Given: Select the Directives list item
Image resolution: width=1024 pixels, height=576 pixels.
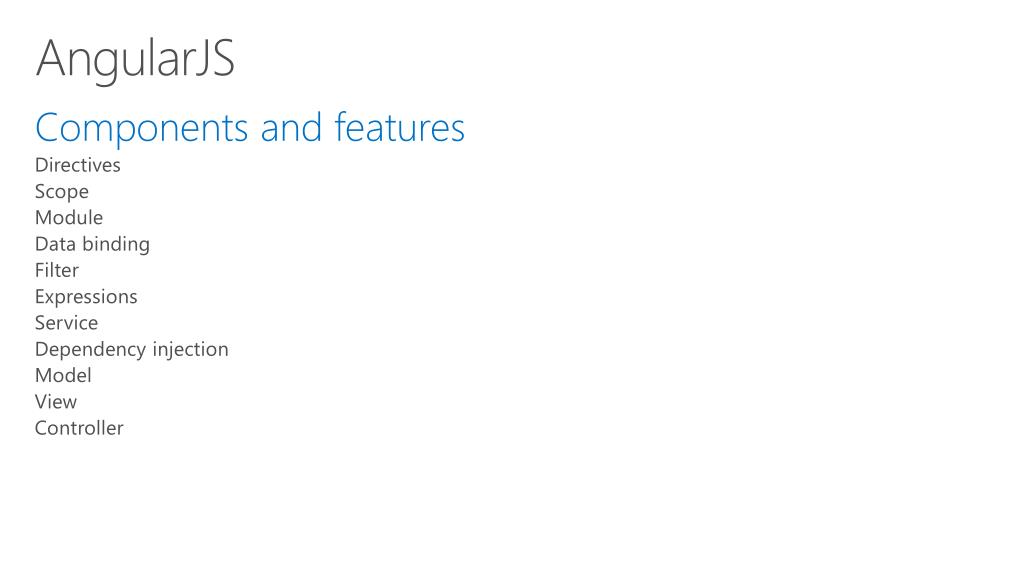Looking at the screenshot, I should [78, 165].
